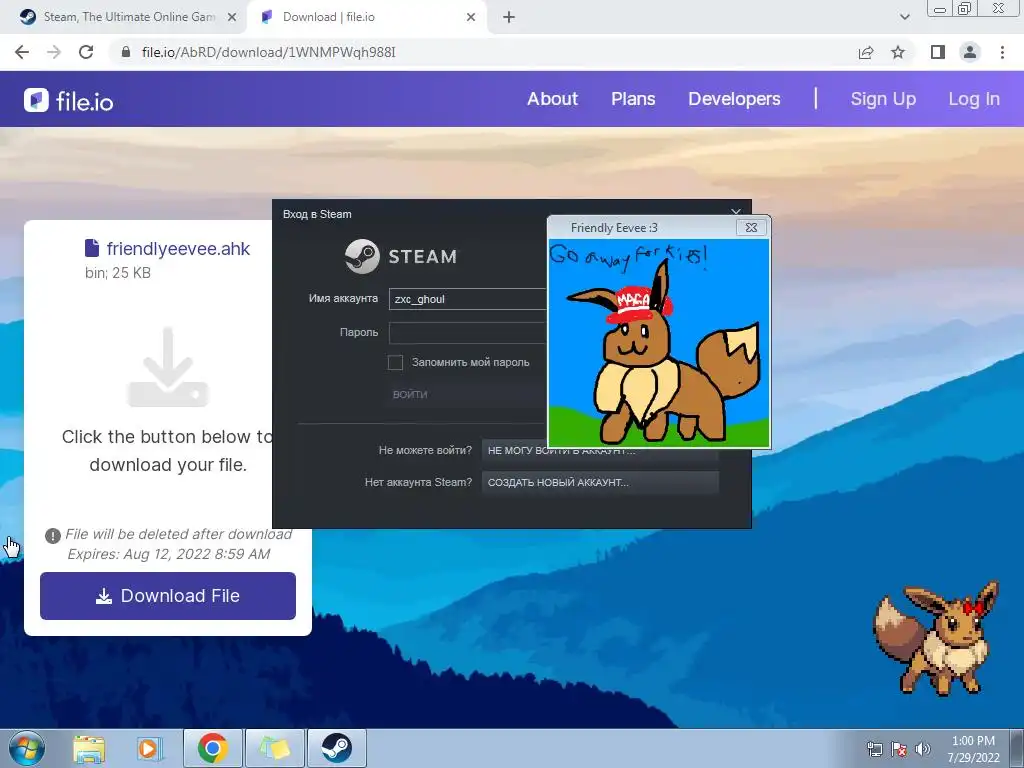Click the file document icon beside friendlyeevee.ahk

[92, 248]
